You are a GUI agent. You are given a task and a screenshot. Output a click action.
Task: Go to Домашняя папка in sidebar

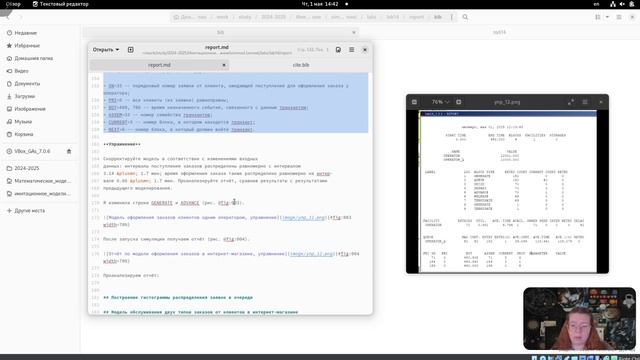(33, 58)
